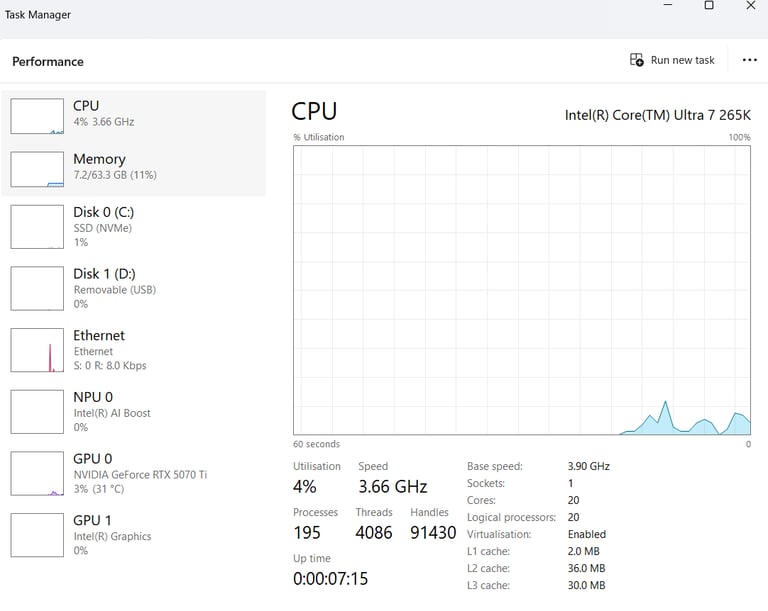The width and height of the screenshot is (768, 611).
Task: Click the 4% utilisation value
Action: pyautogui.click(x=305, y=487)
